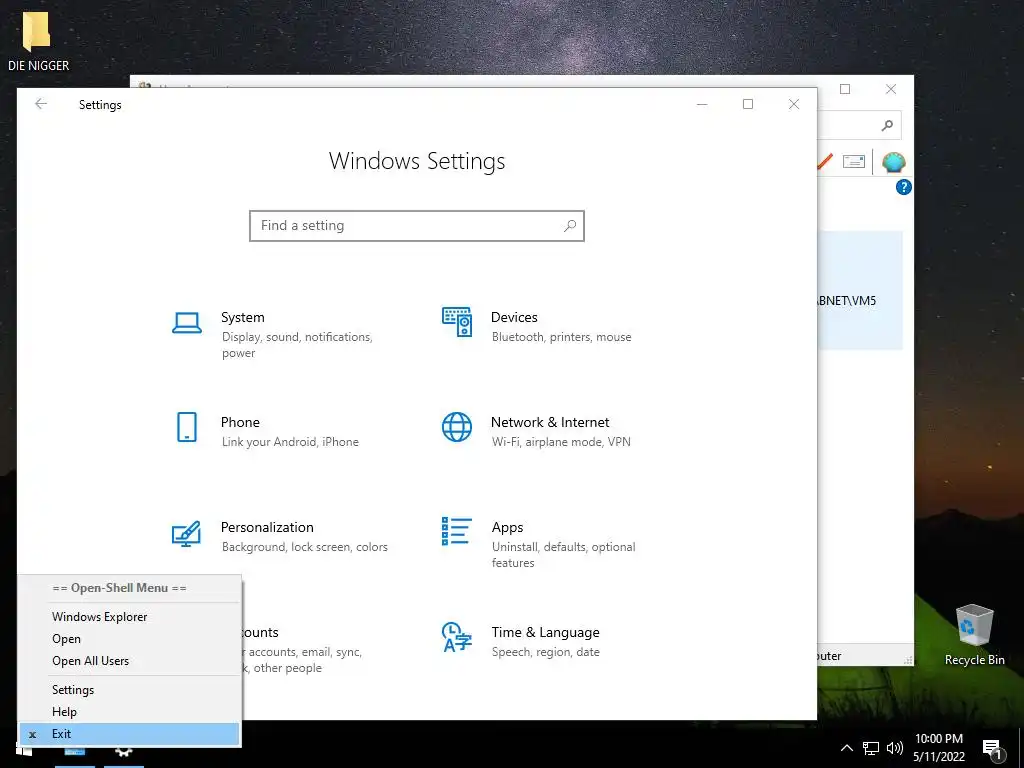Click the BNET\VM5 entry in background window

pos(860,291)
